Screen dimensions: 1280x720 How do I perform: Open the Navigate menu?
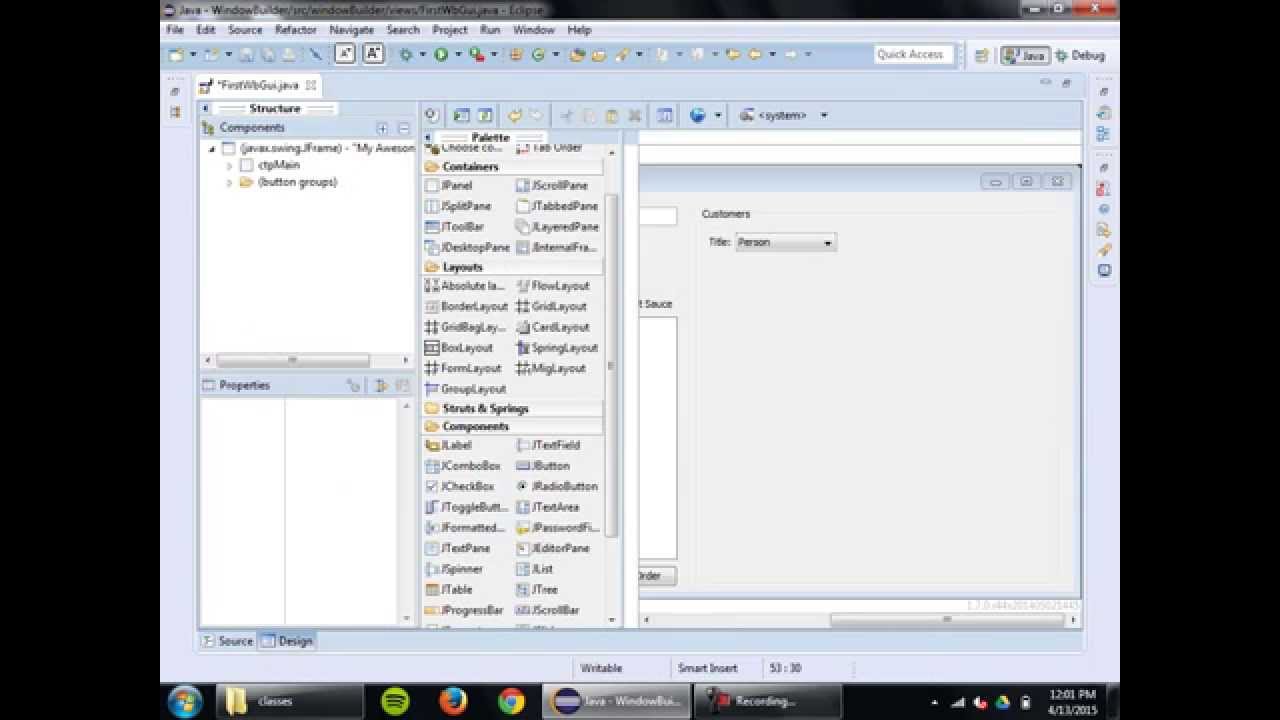(x=352, y=30)
